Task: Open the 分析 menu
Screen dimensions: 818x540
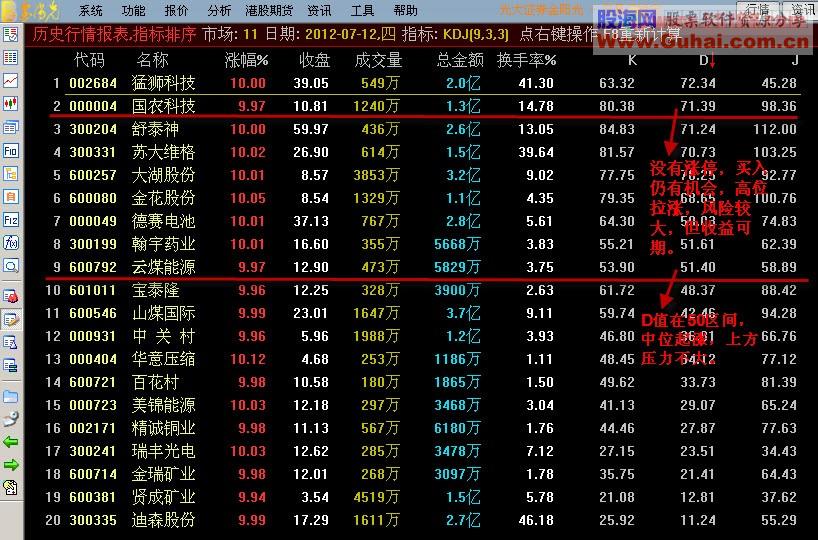Action: [x=219, y=10]
